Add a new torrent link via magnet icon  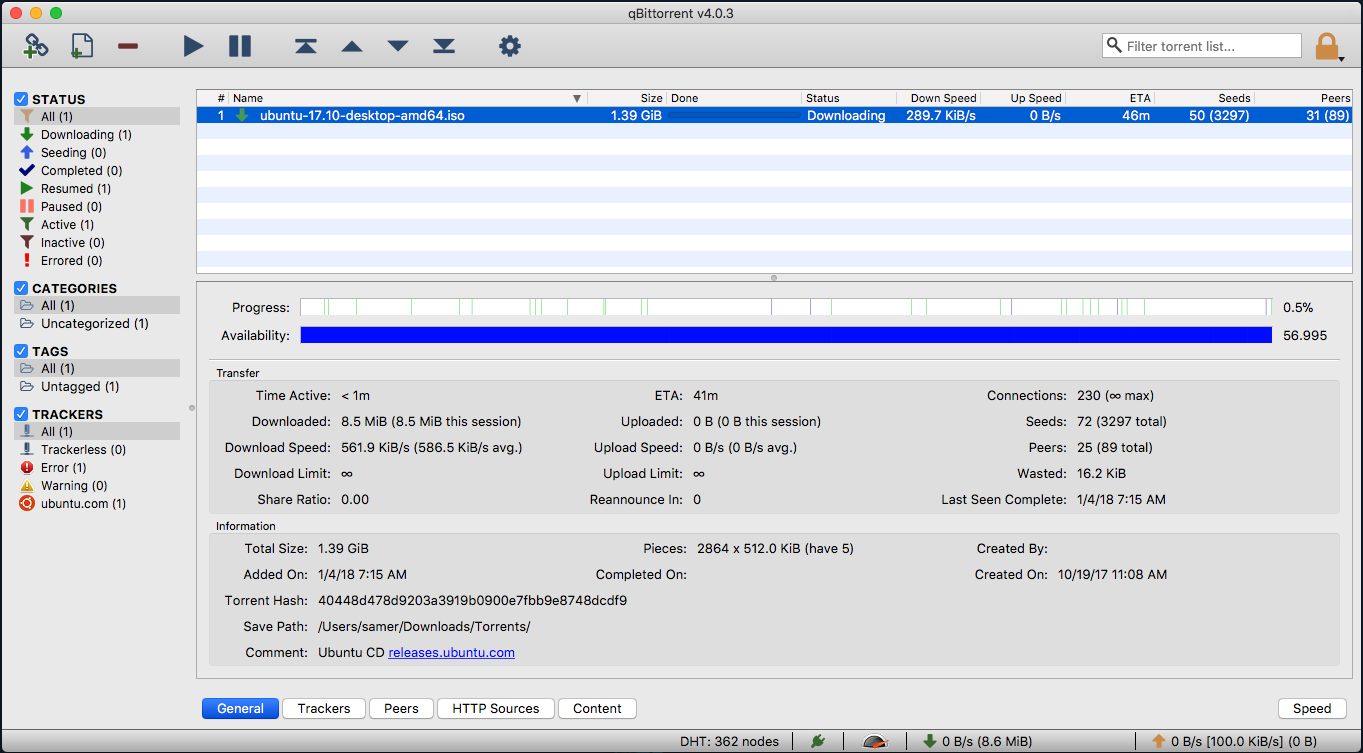[x=35, y=46]
